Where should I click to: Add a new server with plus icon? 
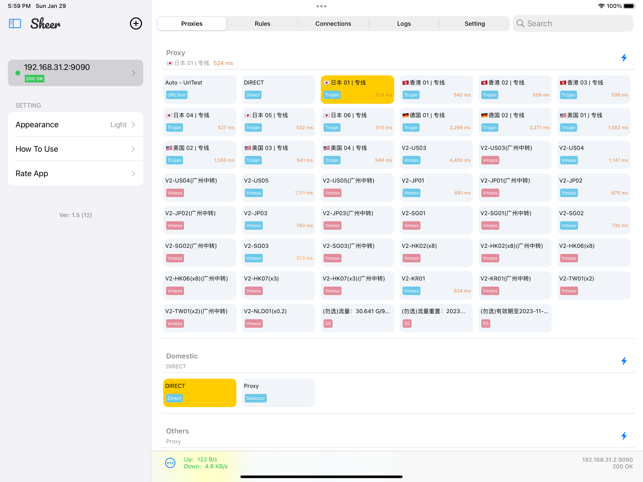(136, 23)
